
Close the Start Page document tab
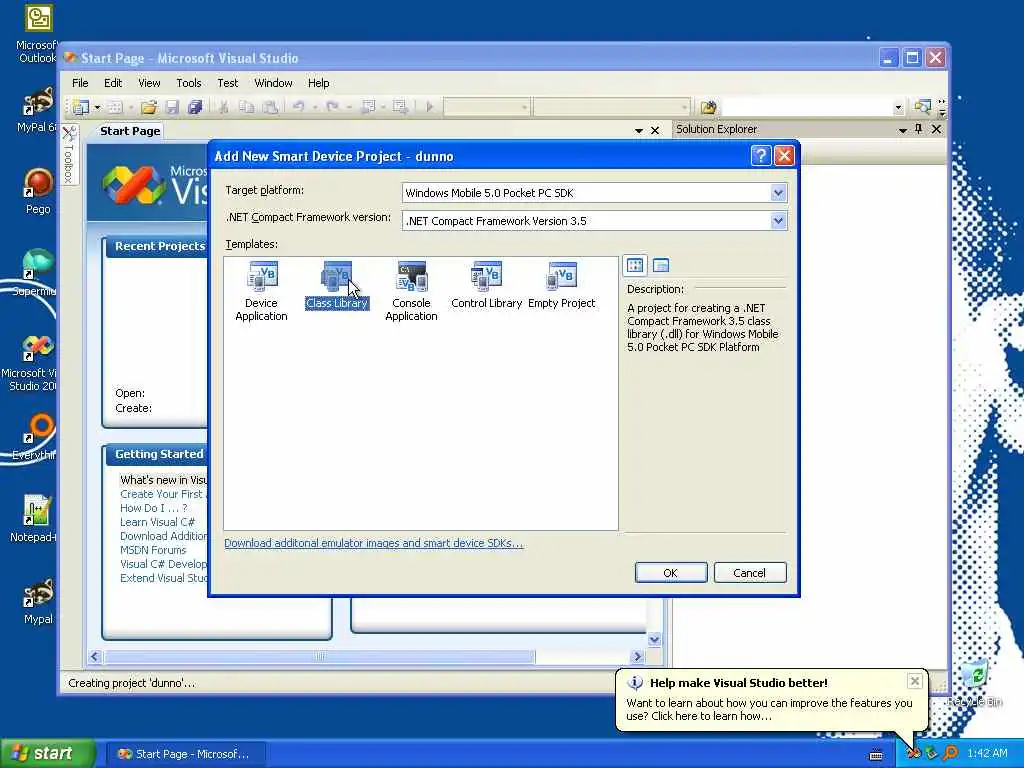(655, 131)
